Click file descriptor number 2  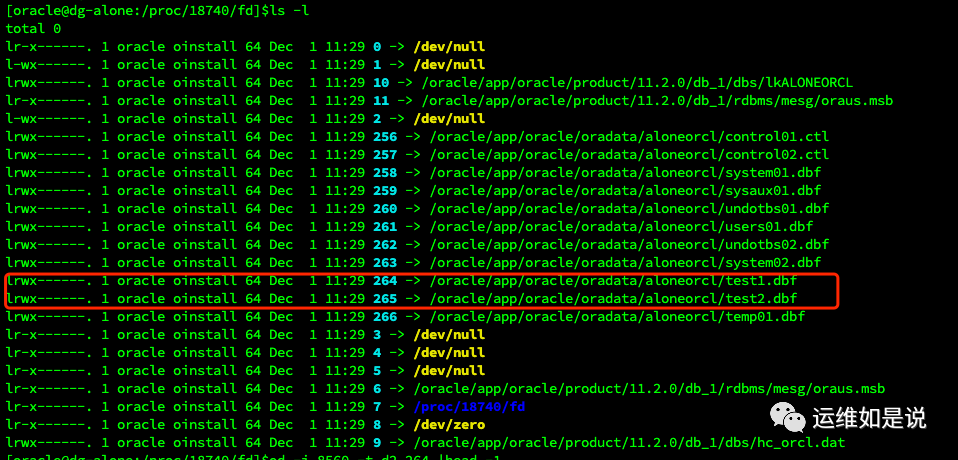click(x=377, y=119)
